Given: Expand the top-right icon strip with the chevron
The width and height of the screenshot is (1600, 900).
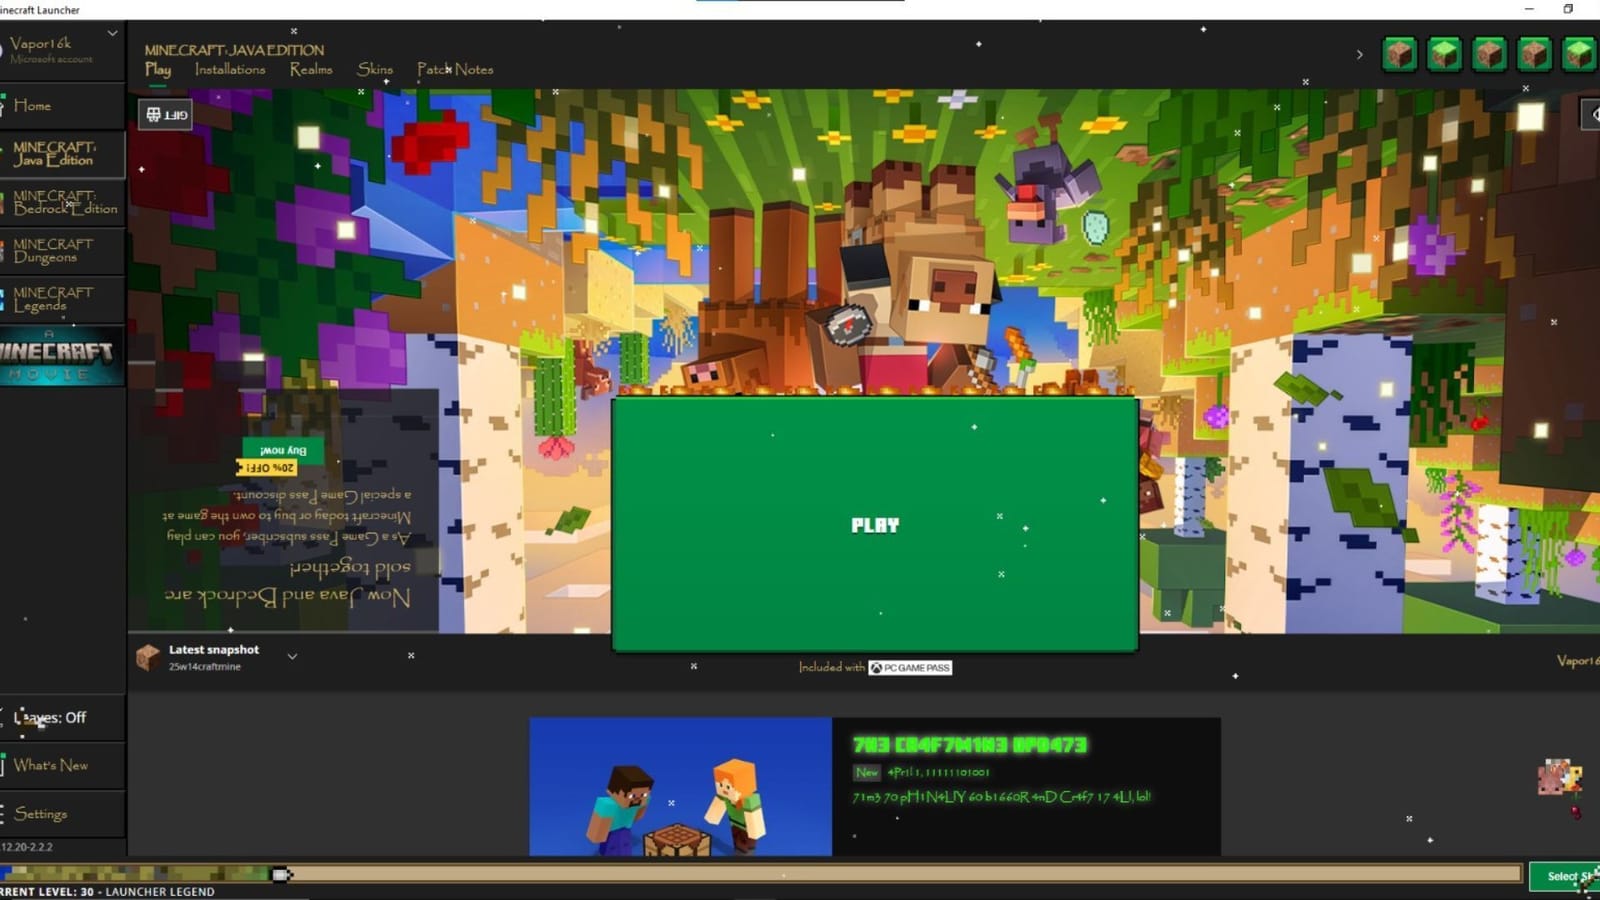Looking at the screenshot, I should (1360, 55).
